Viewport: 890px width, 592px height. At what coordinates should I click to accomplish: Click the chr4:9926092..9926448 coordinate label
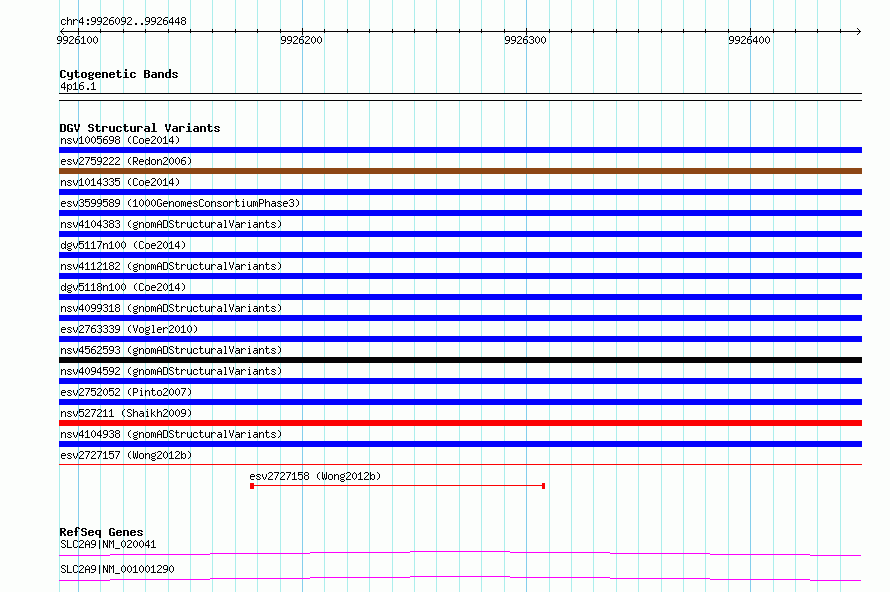coord(123,21)
